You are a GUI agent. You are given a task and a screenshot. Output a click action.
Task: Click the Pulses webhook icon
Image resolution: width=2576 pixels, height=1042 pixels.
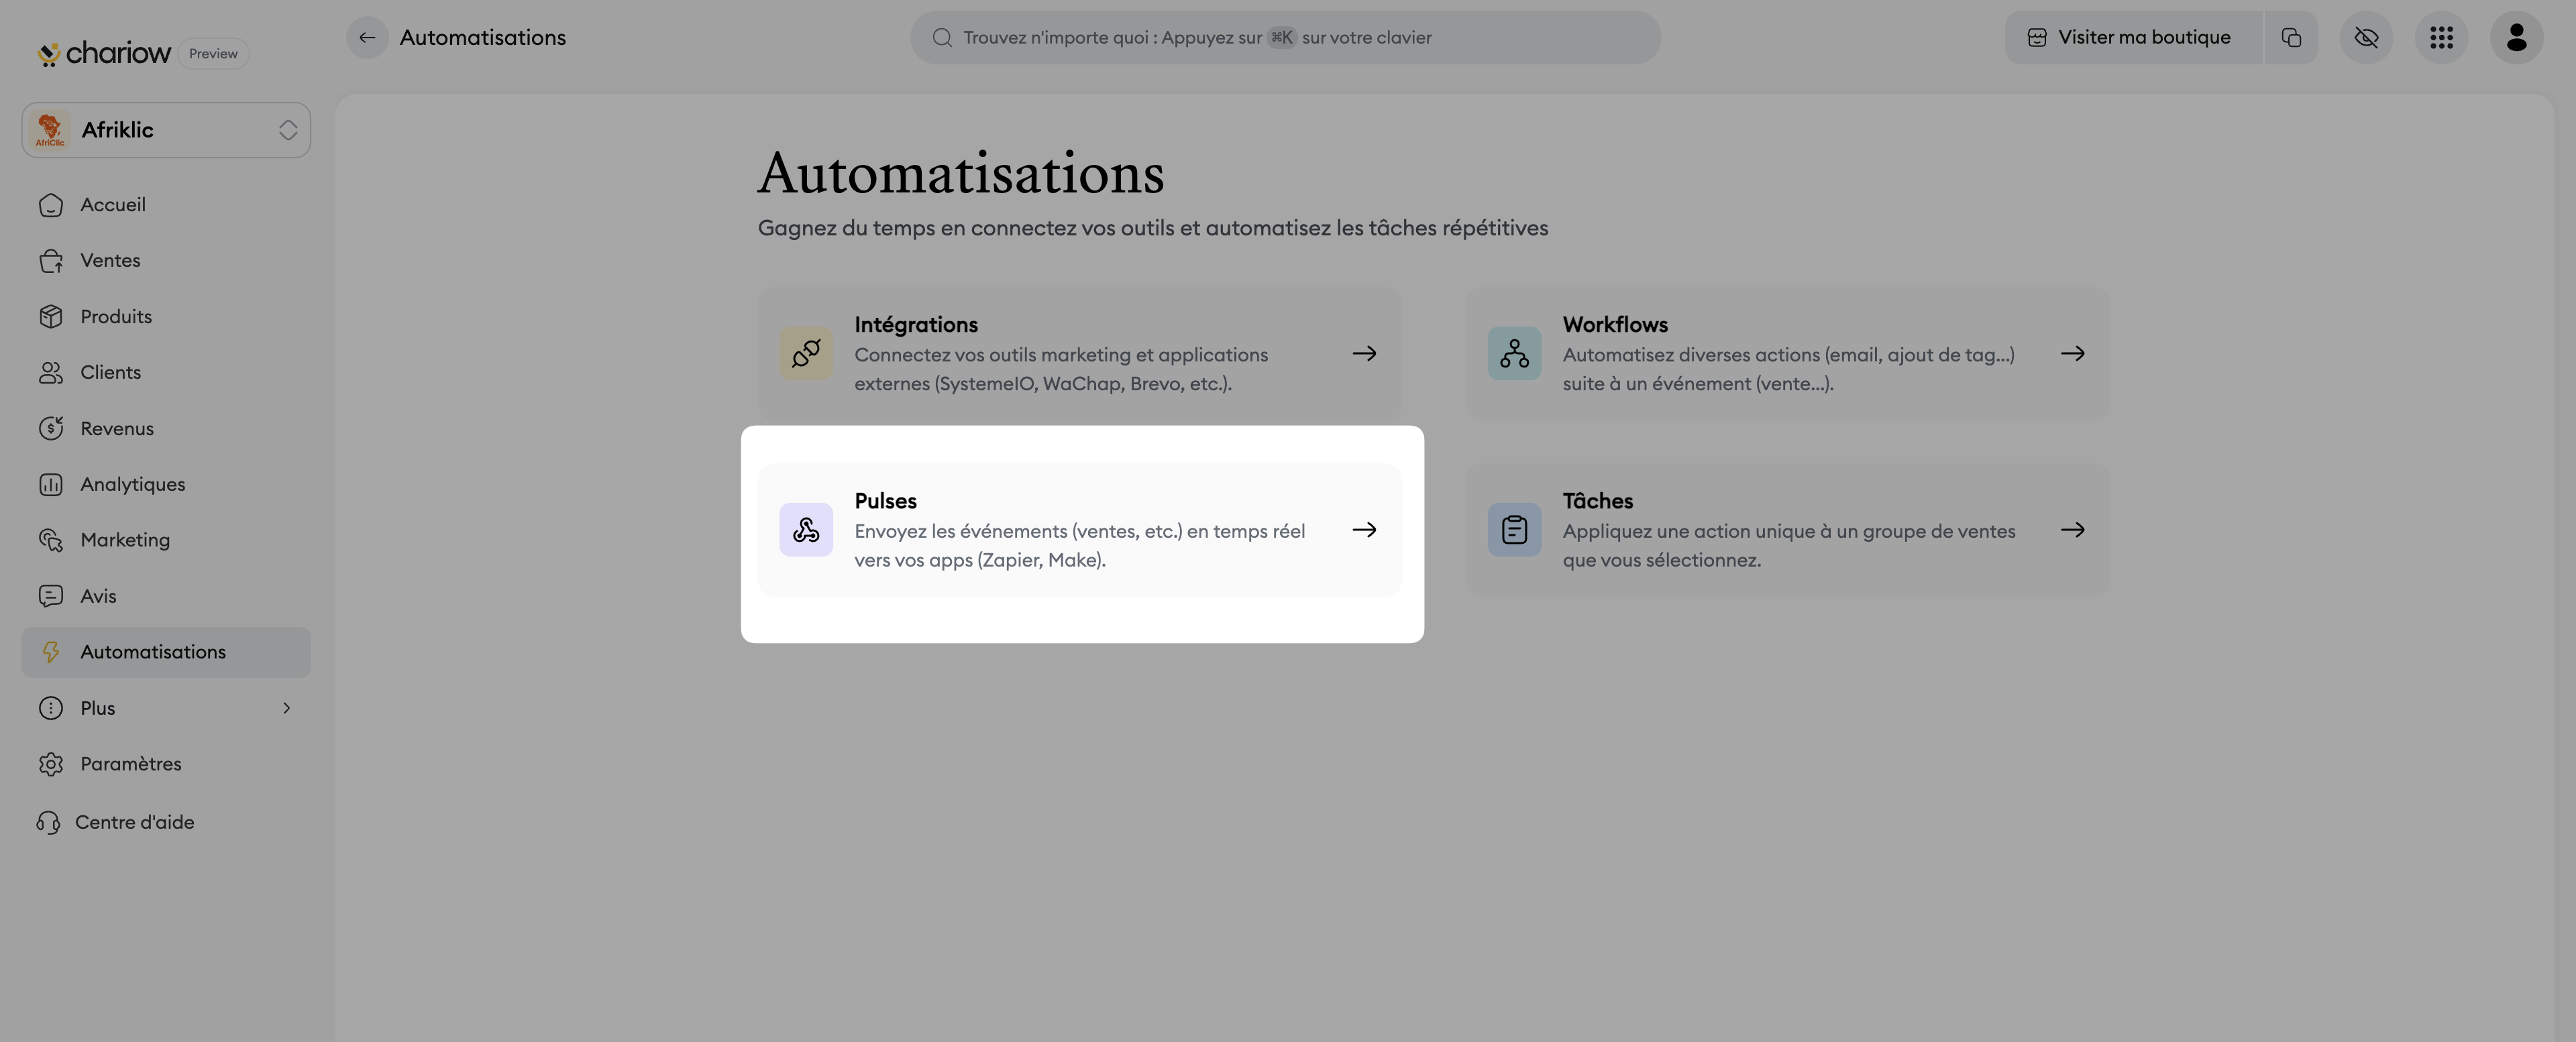click(806, 530)
